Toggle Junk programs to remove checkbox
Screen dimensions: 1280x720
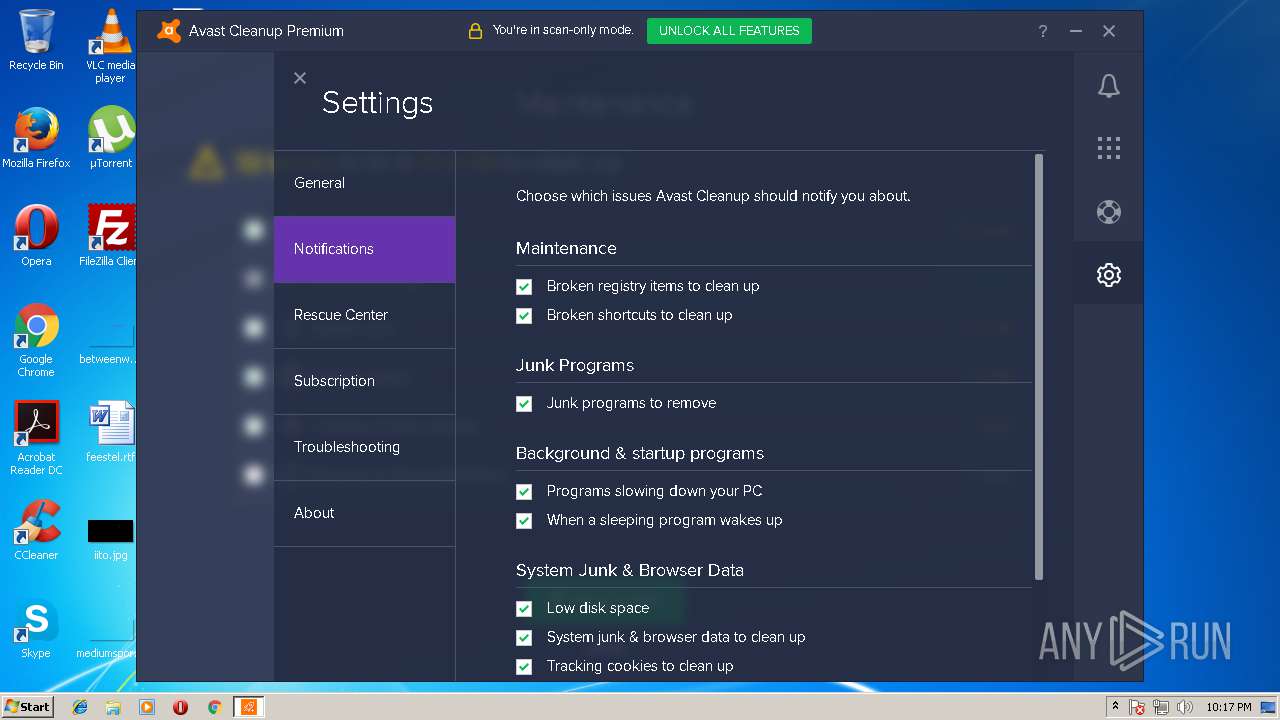click(x=524, y=404)
